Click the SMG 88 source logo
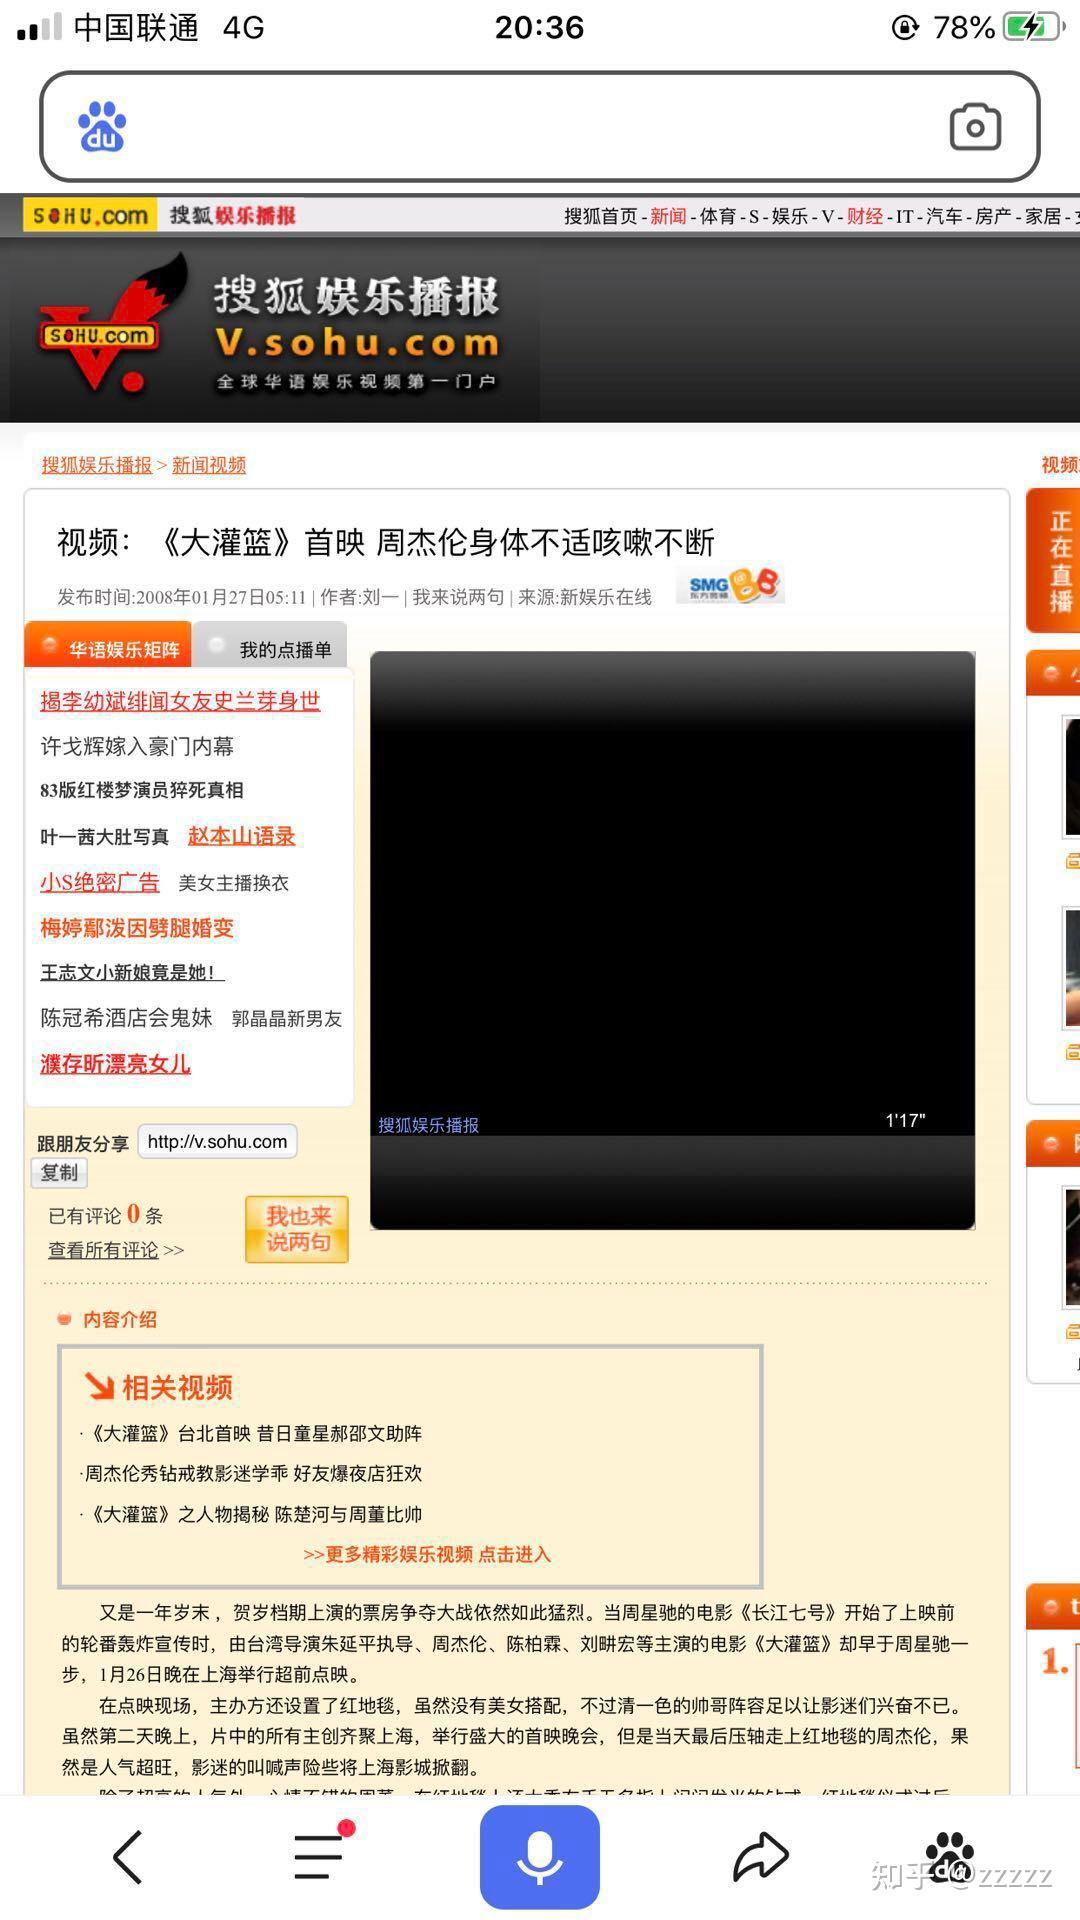 (x=730, y=586)
